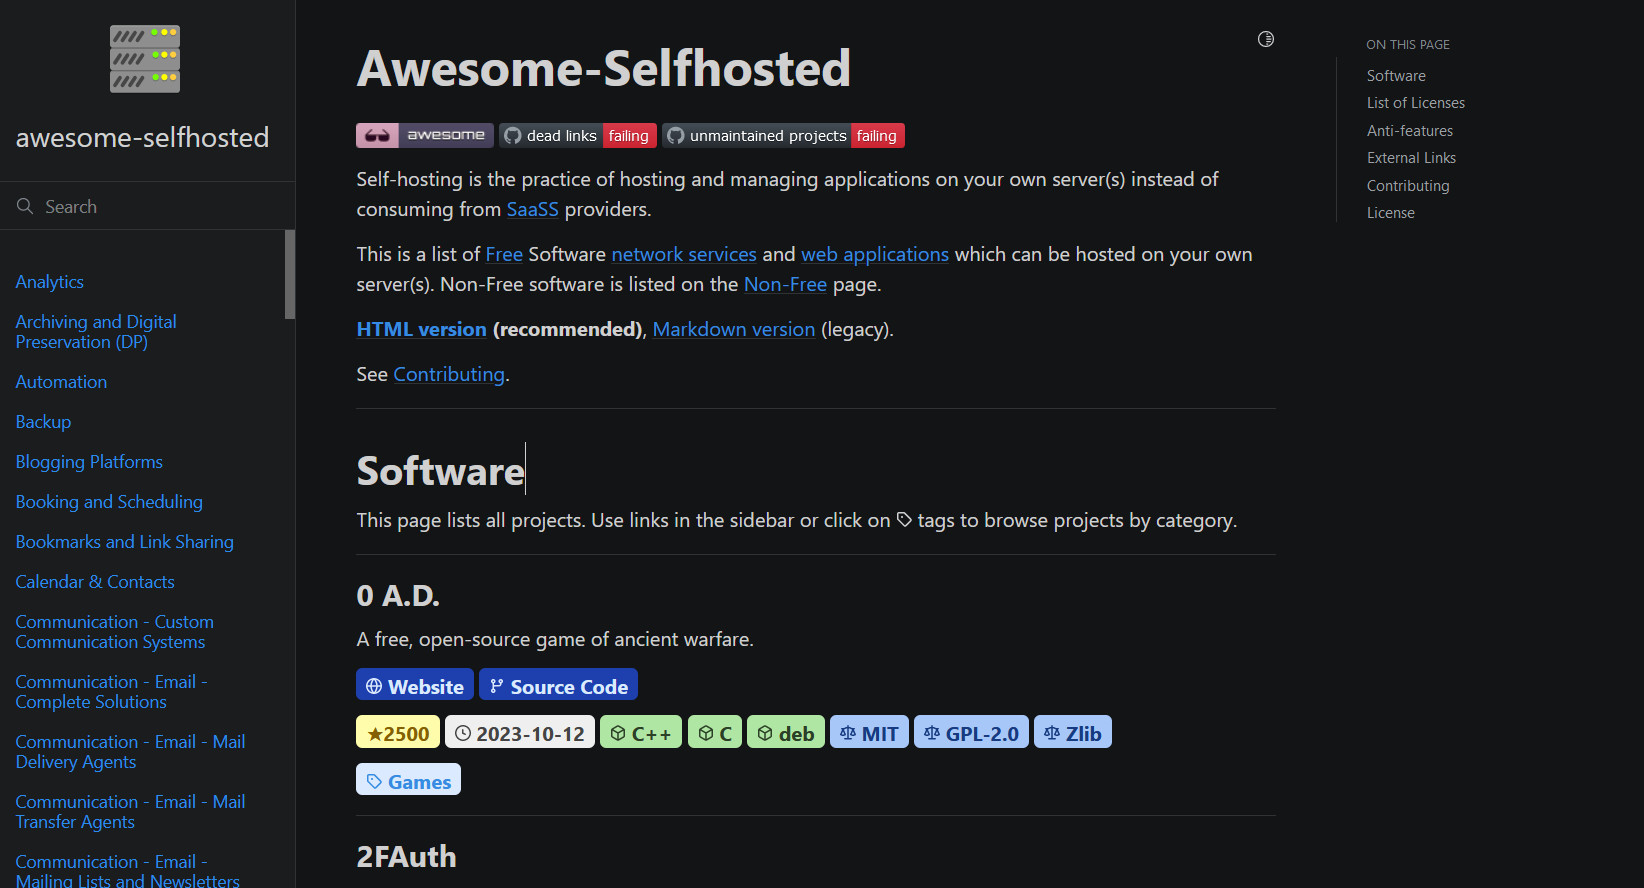Open the 0 A.D. Website button
Image resolution: width=1644 pixels, height=888 pixels.
[x=415, y=685]
